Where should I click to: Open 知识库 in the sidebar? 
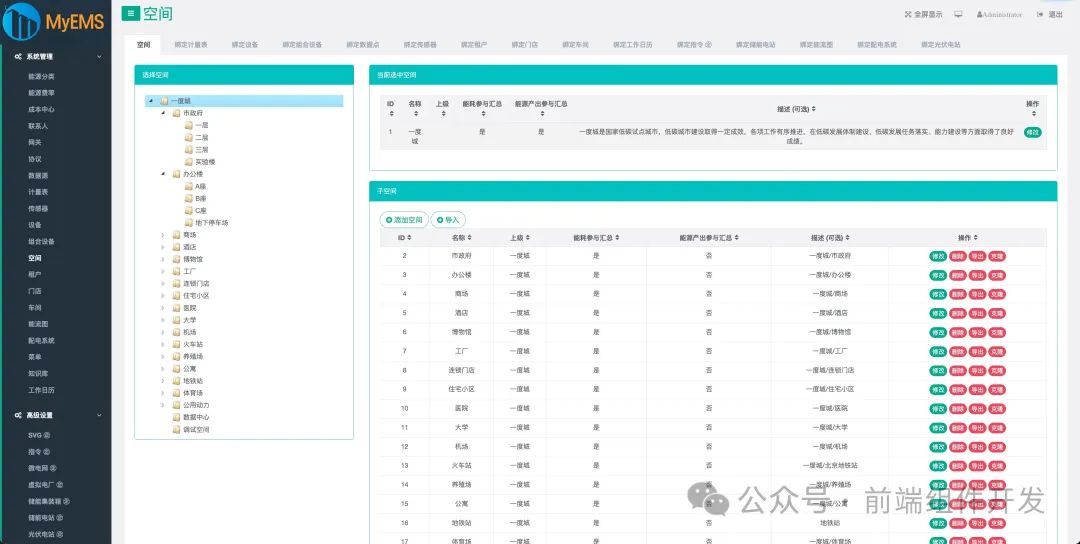[x=38, y=374]
